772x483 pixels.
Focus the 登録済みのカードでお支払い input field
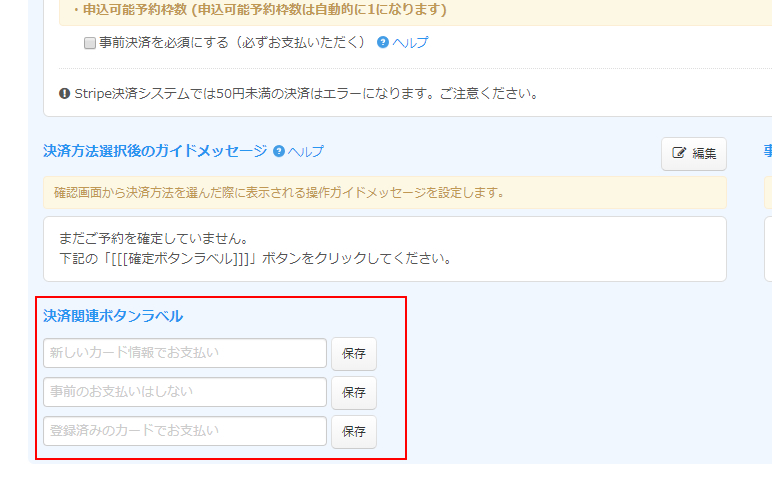tap(185, 431)
